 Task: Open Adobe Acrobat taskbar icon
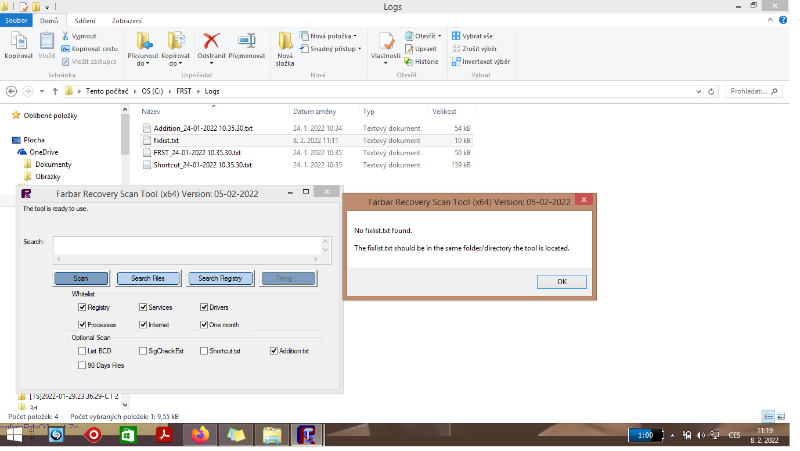pos(164,435)
